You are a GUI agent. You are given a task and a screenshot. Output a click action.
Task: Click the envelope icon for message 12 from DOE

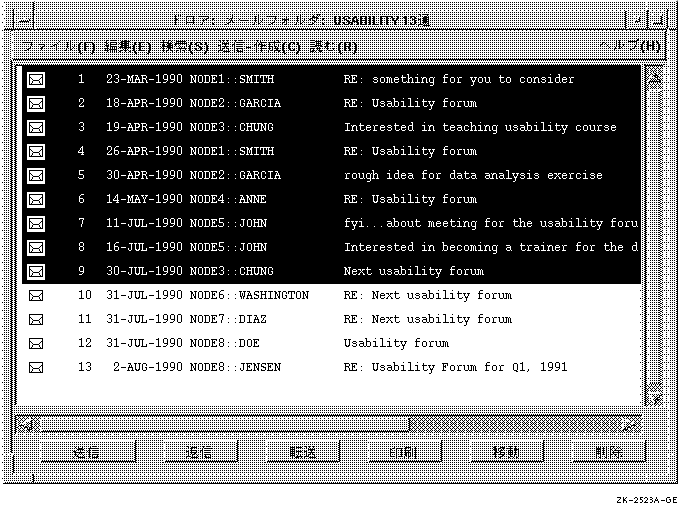pos(36,343)
